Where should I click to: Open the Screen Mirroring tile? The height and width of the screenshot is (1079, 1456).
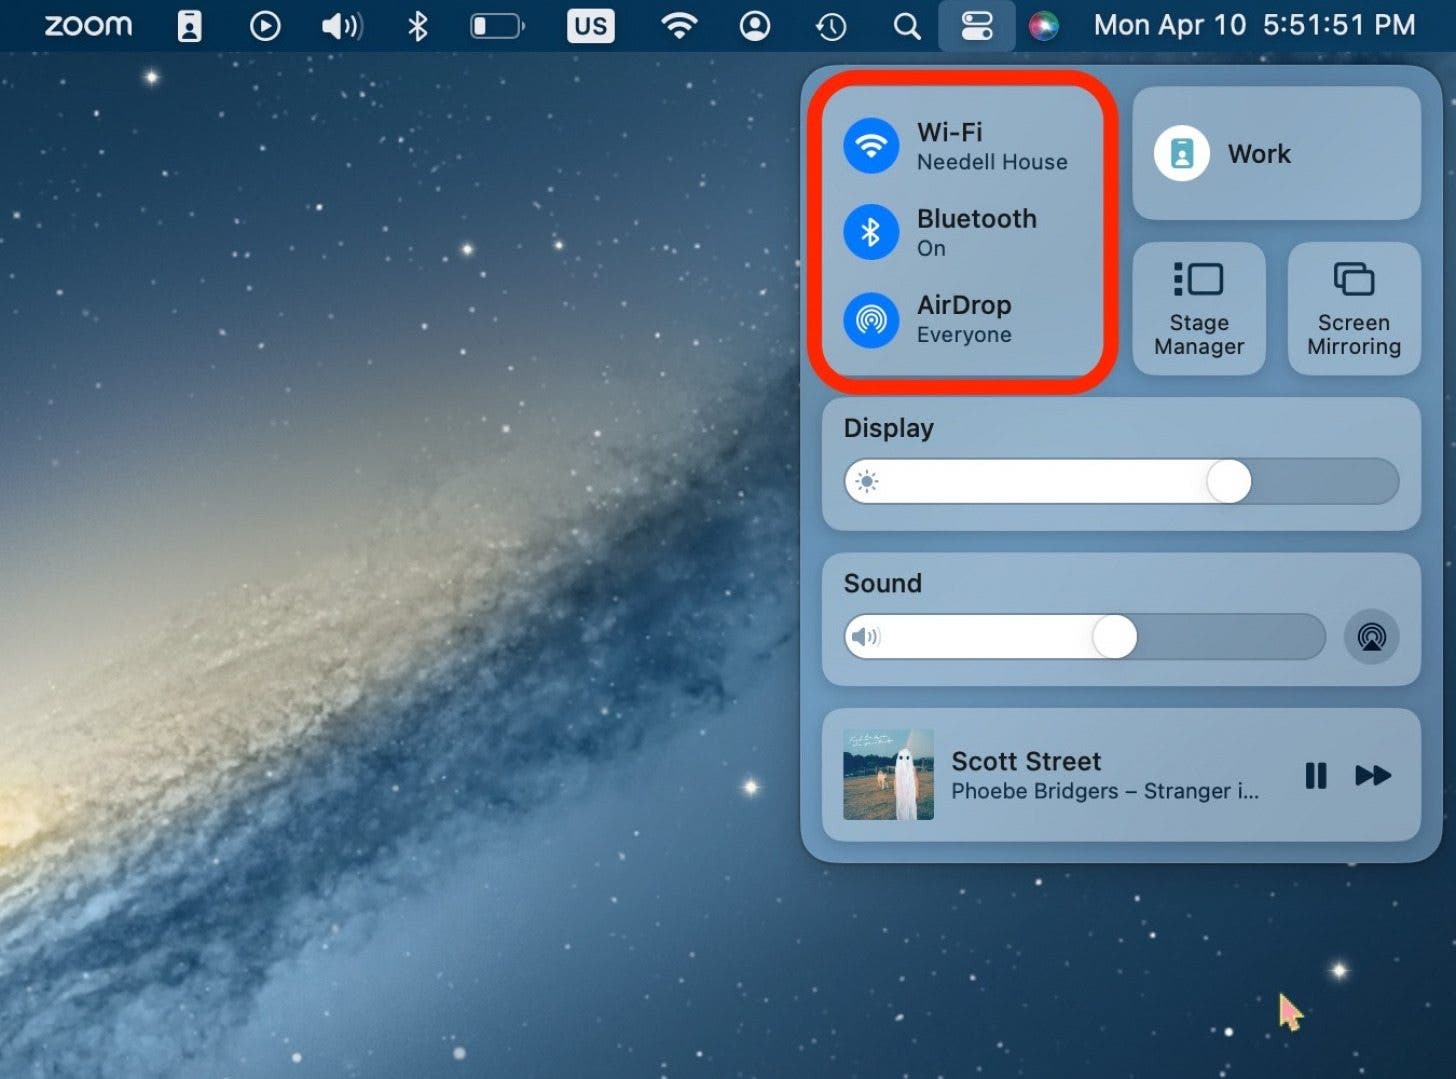[x=1354, y=309]
